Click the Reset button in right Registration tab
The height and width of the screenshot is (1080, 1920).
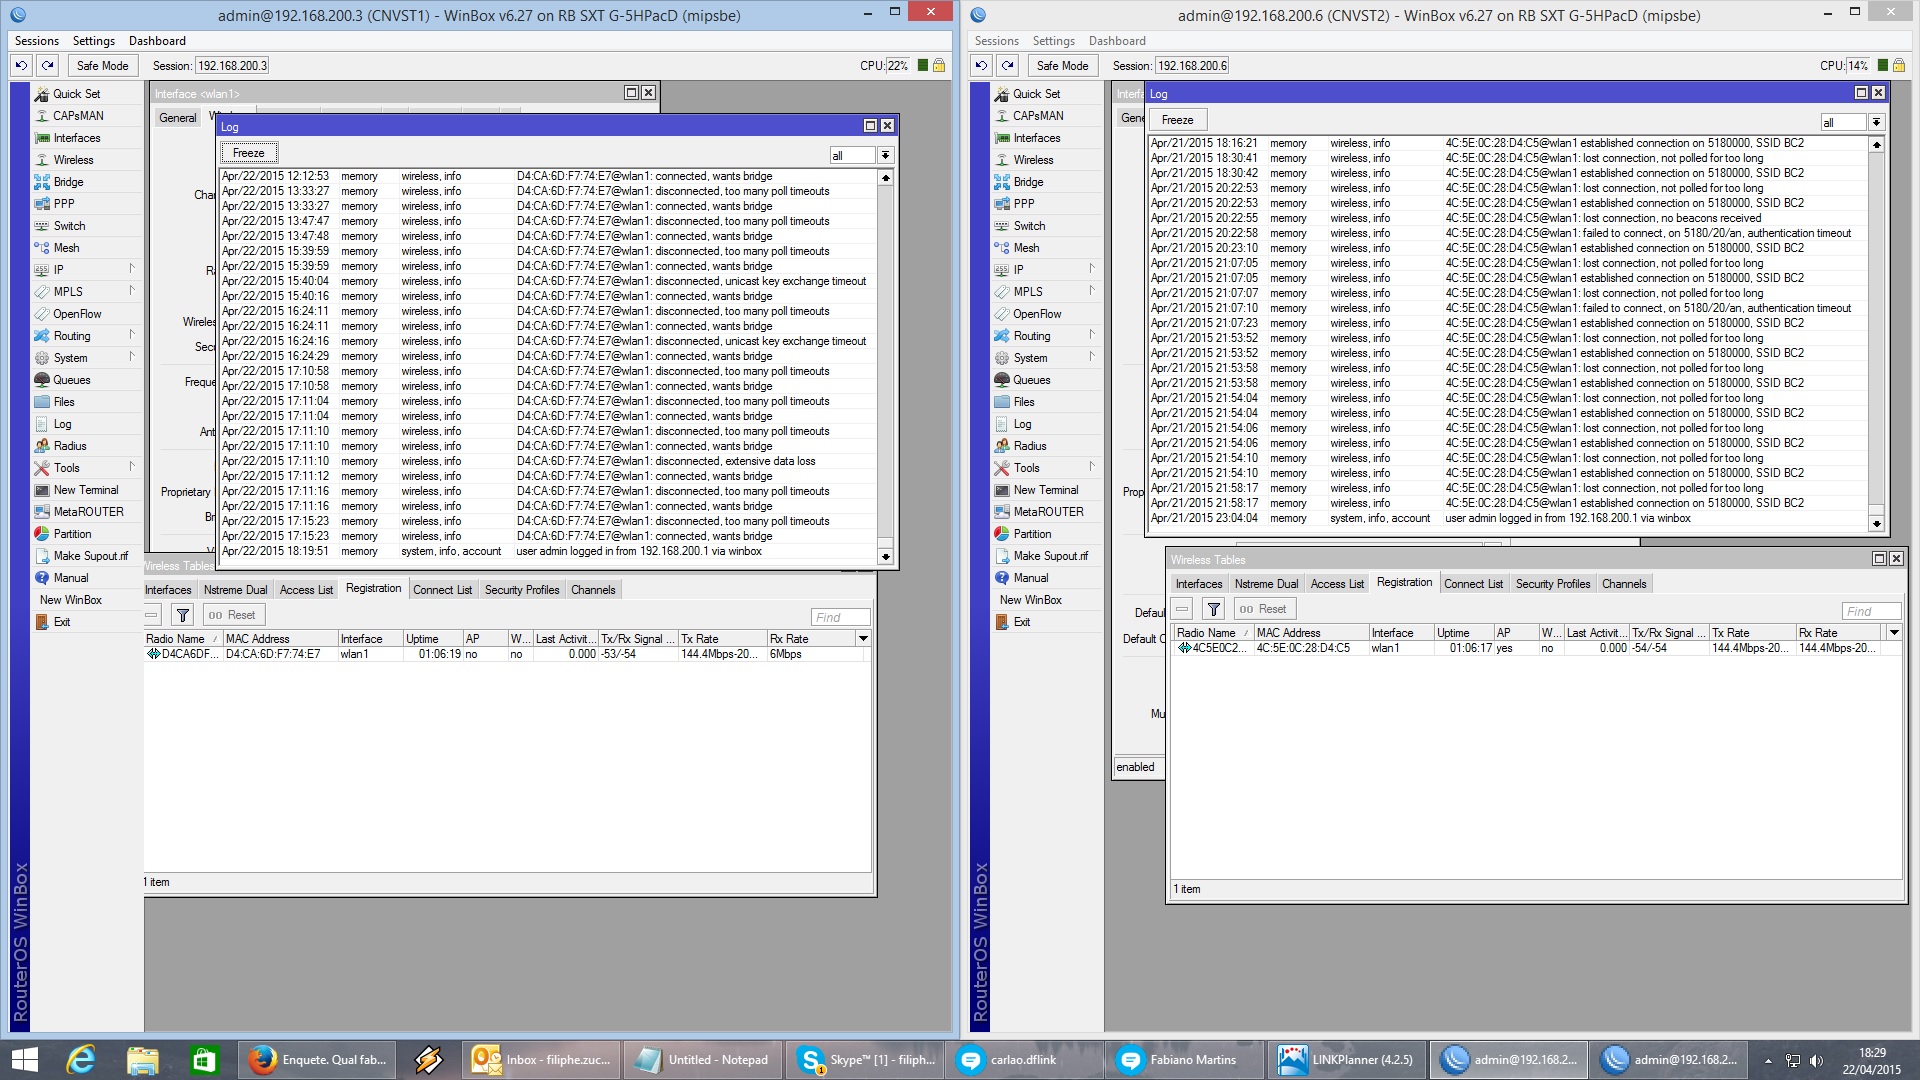1264,609
